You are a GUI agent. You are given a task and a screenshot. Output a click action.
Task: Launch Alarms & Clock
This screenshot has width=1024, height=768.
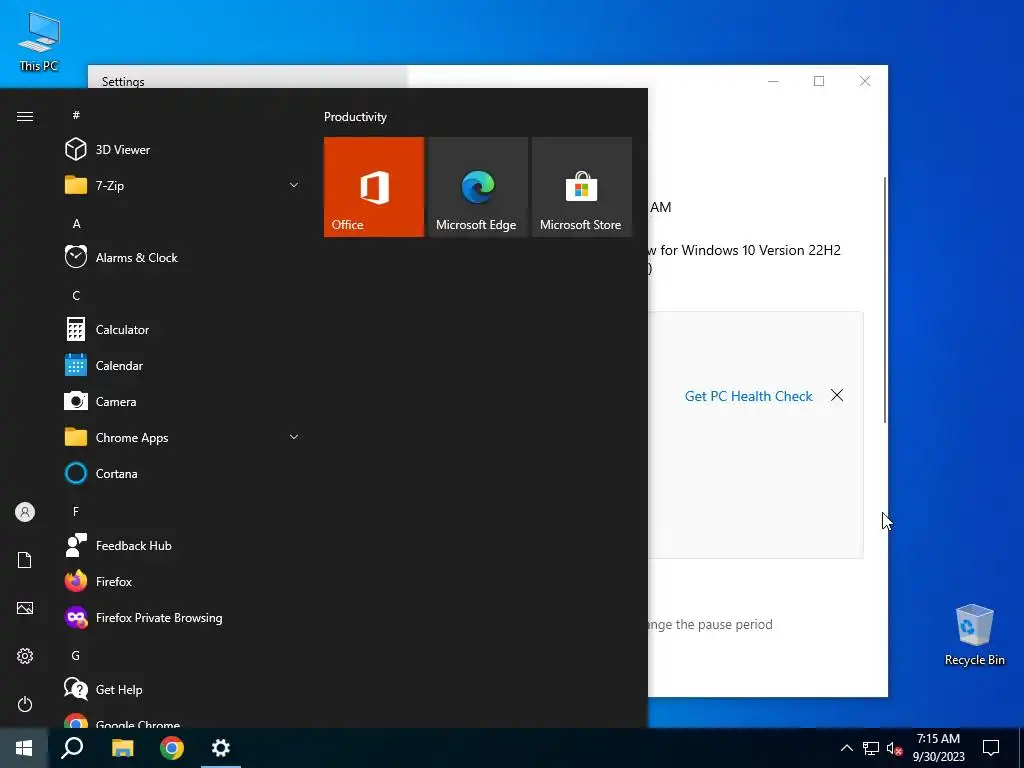183,257
